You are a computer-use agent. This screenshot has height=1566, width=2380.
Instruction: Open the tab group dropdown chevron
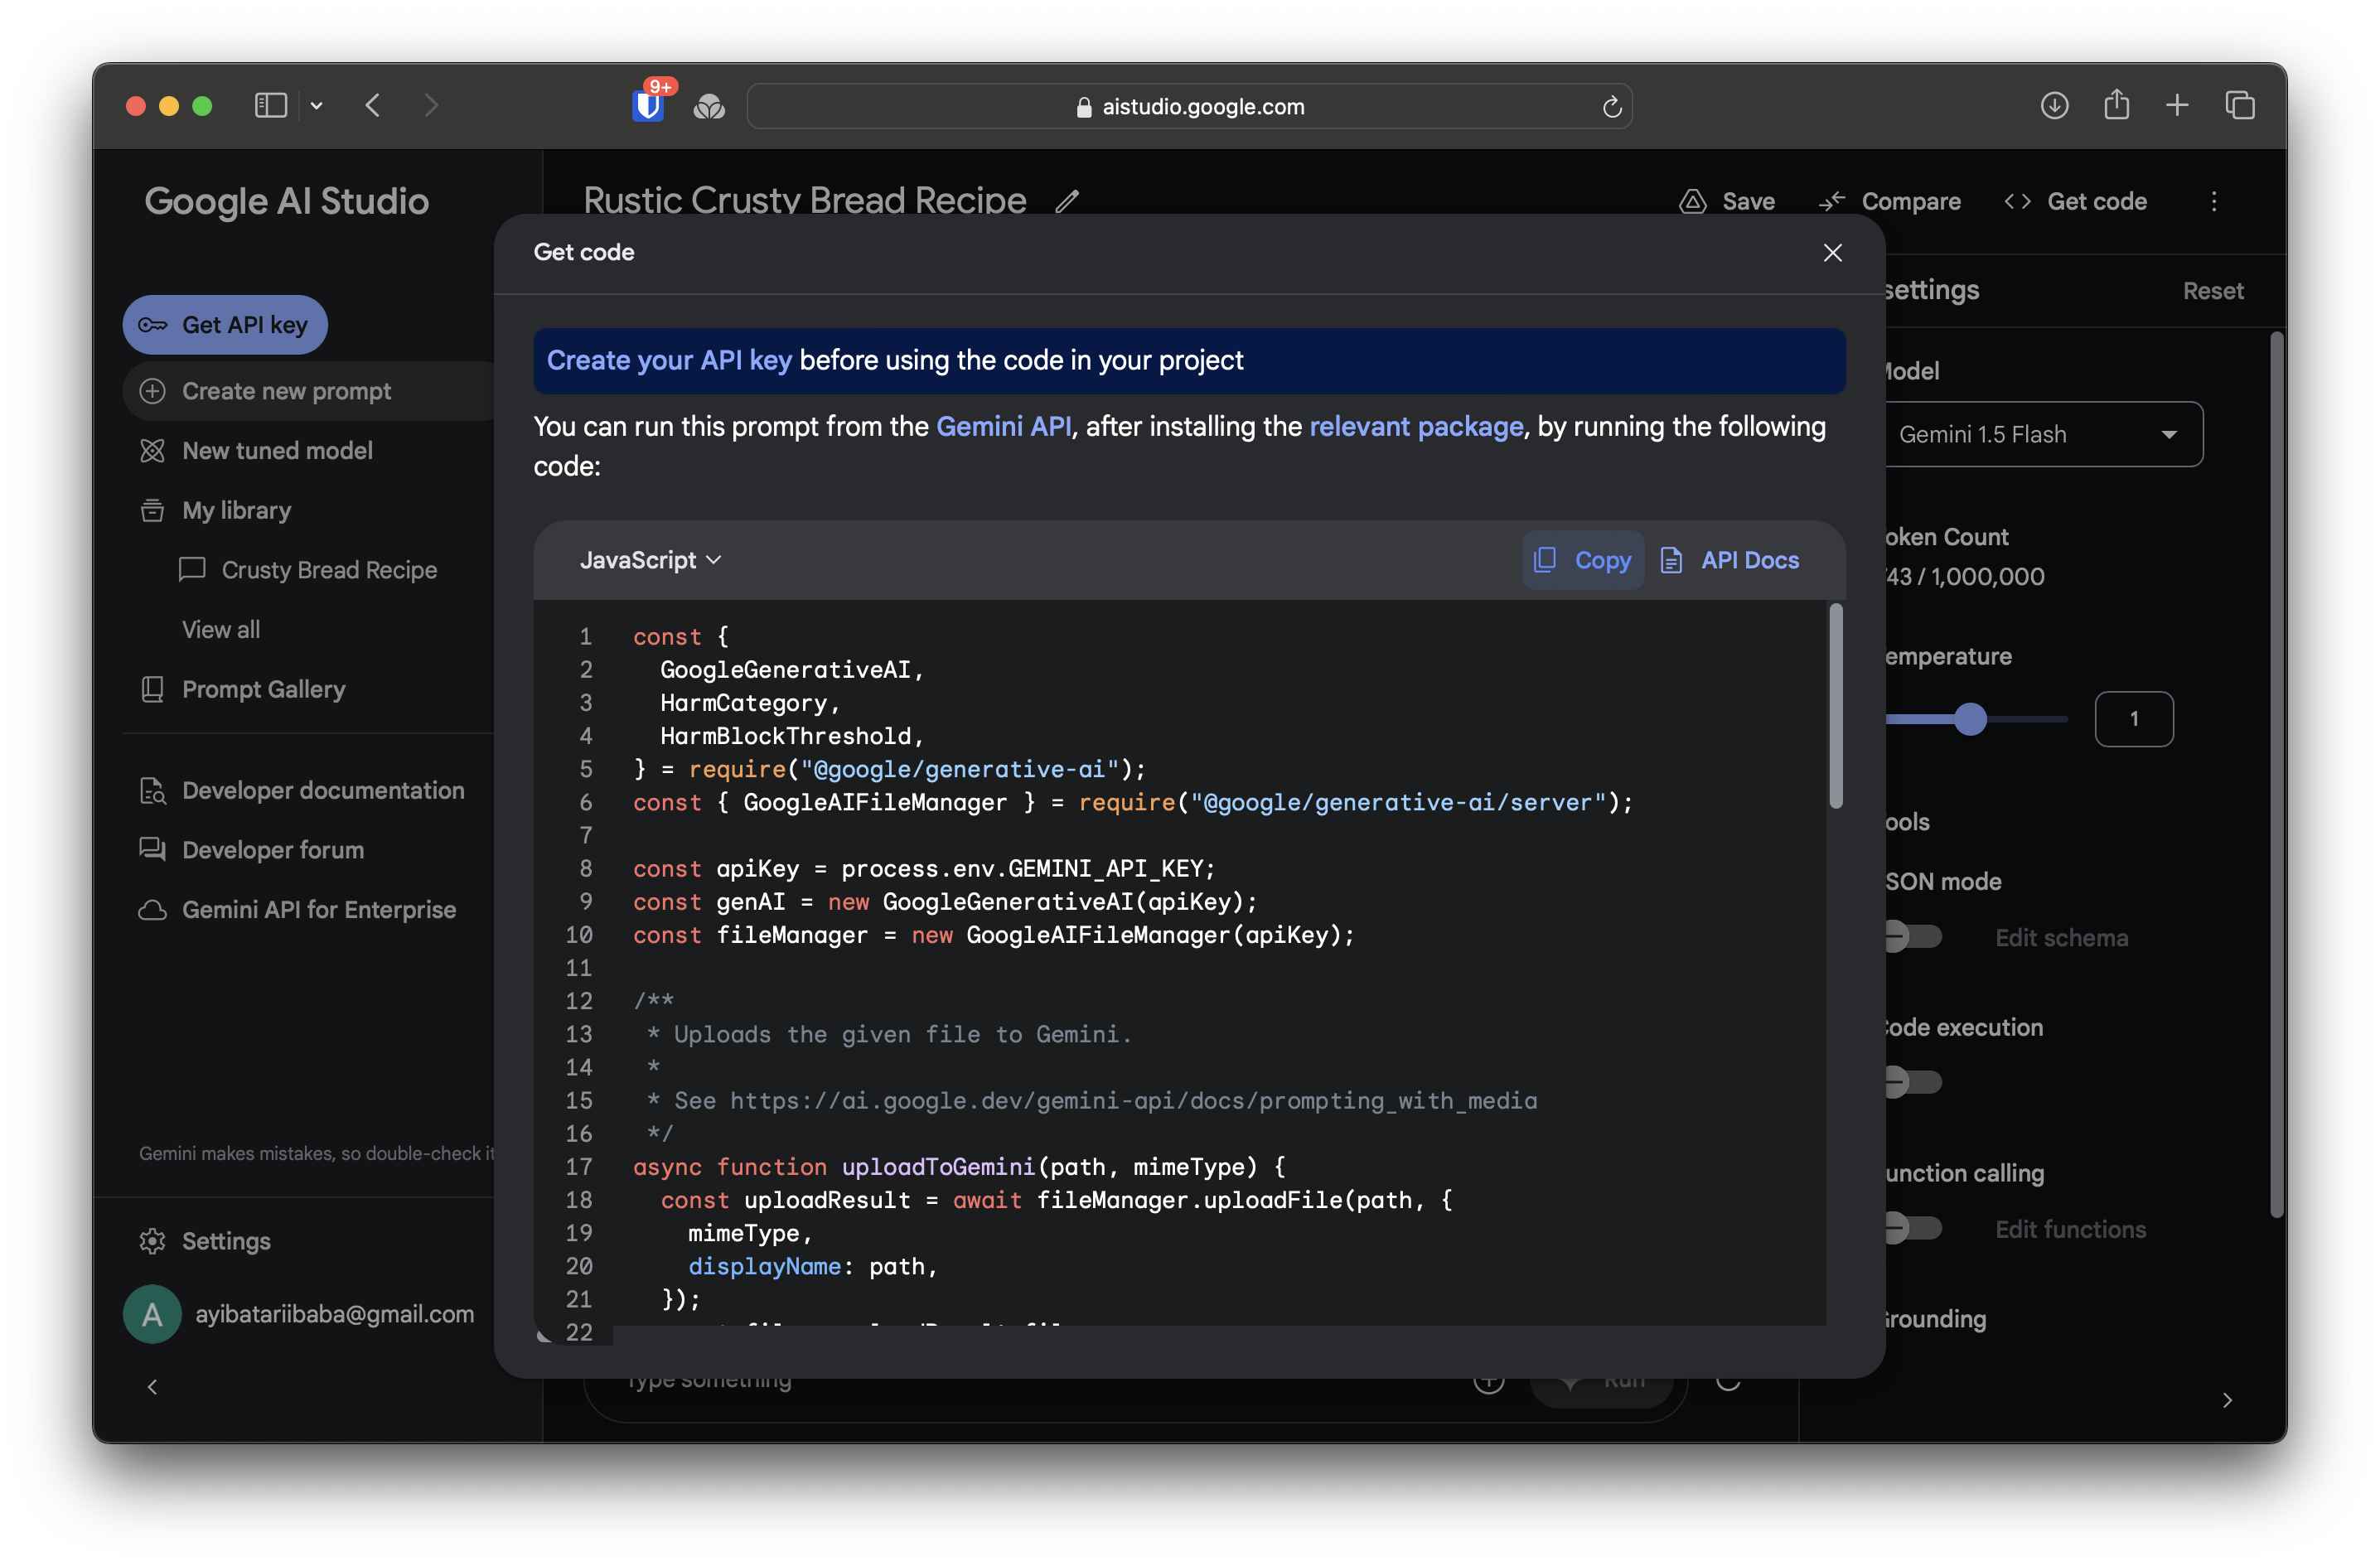pos(316,105)
